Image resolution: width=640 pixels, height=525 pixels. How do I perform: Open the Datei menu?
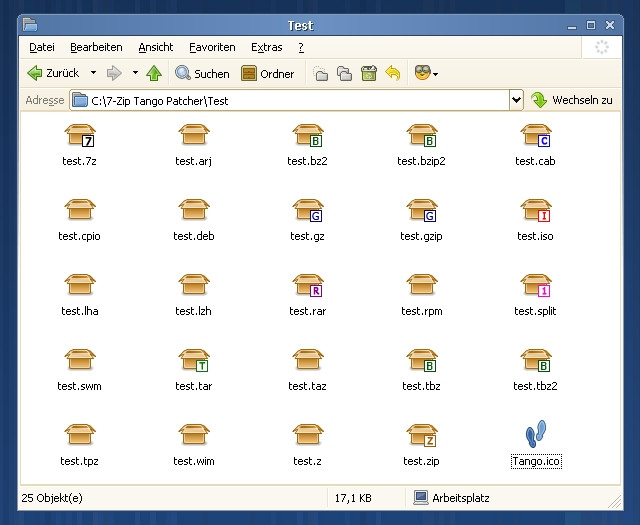click(42, 47)
